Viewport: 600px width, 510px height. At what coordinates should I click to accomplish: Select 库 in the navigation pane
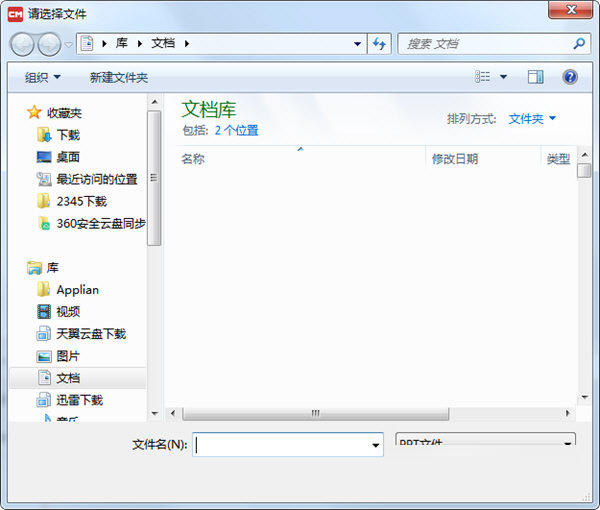click(x=52, y=268)
